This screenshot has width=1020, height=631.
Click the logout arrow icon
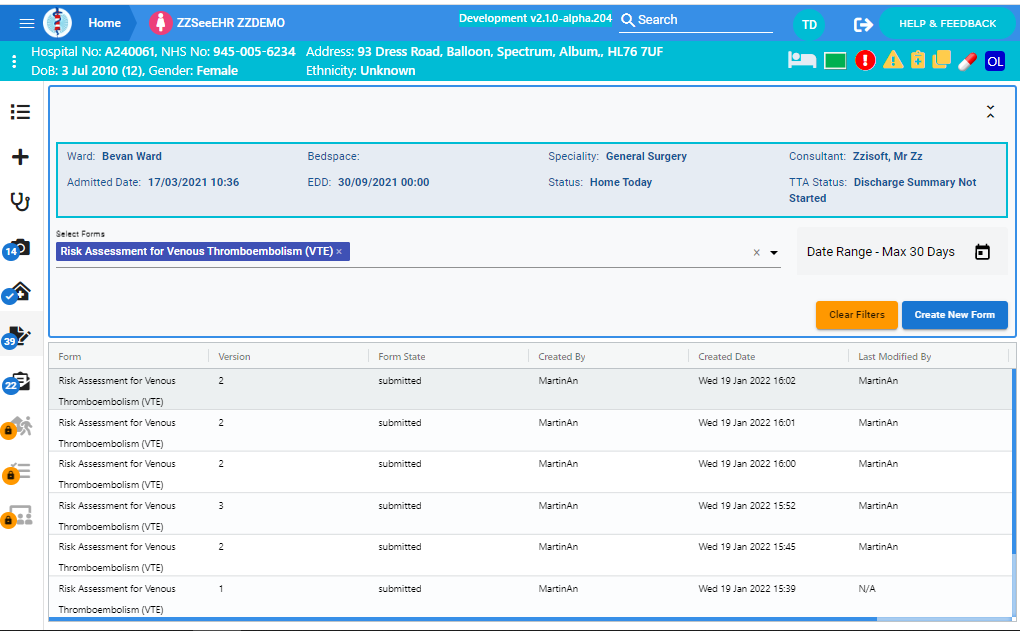[863, 25]
